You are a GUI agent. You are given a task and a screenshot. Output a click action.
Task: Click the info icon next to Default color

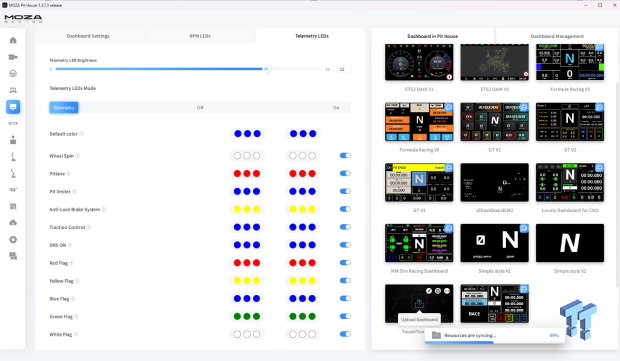click(82, 134)
